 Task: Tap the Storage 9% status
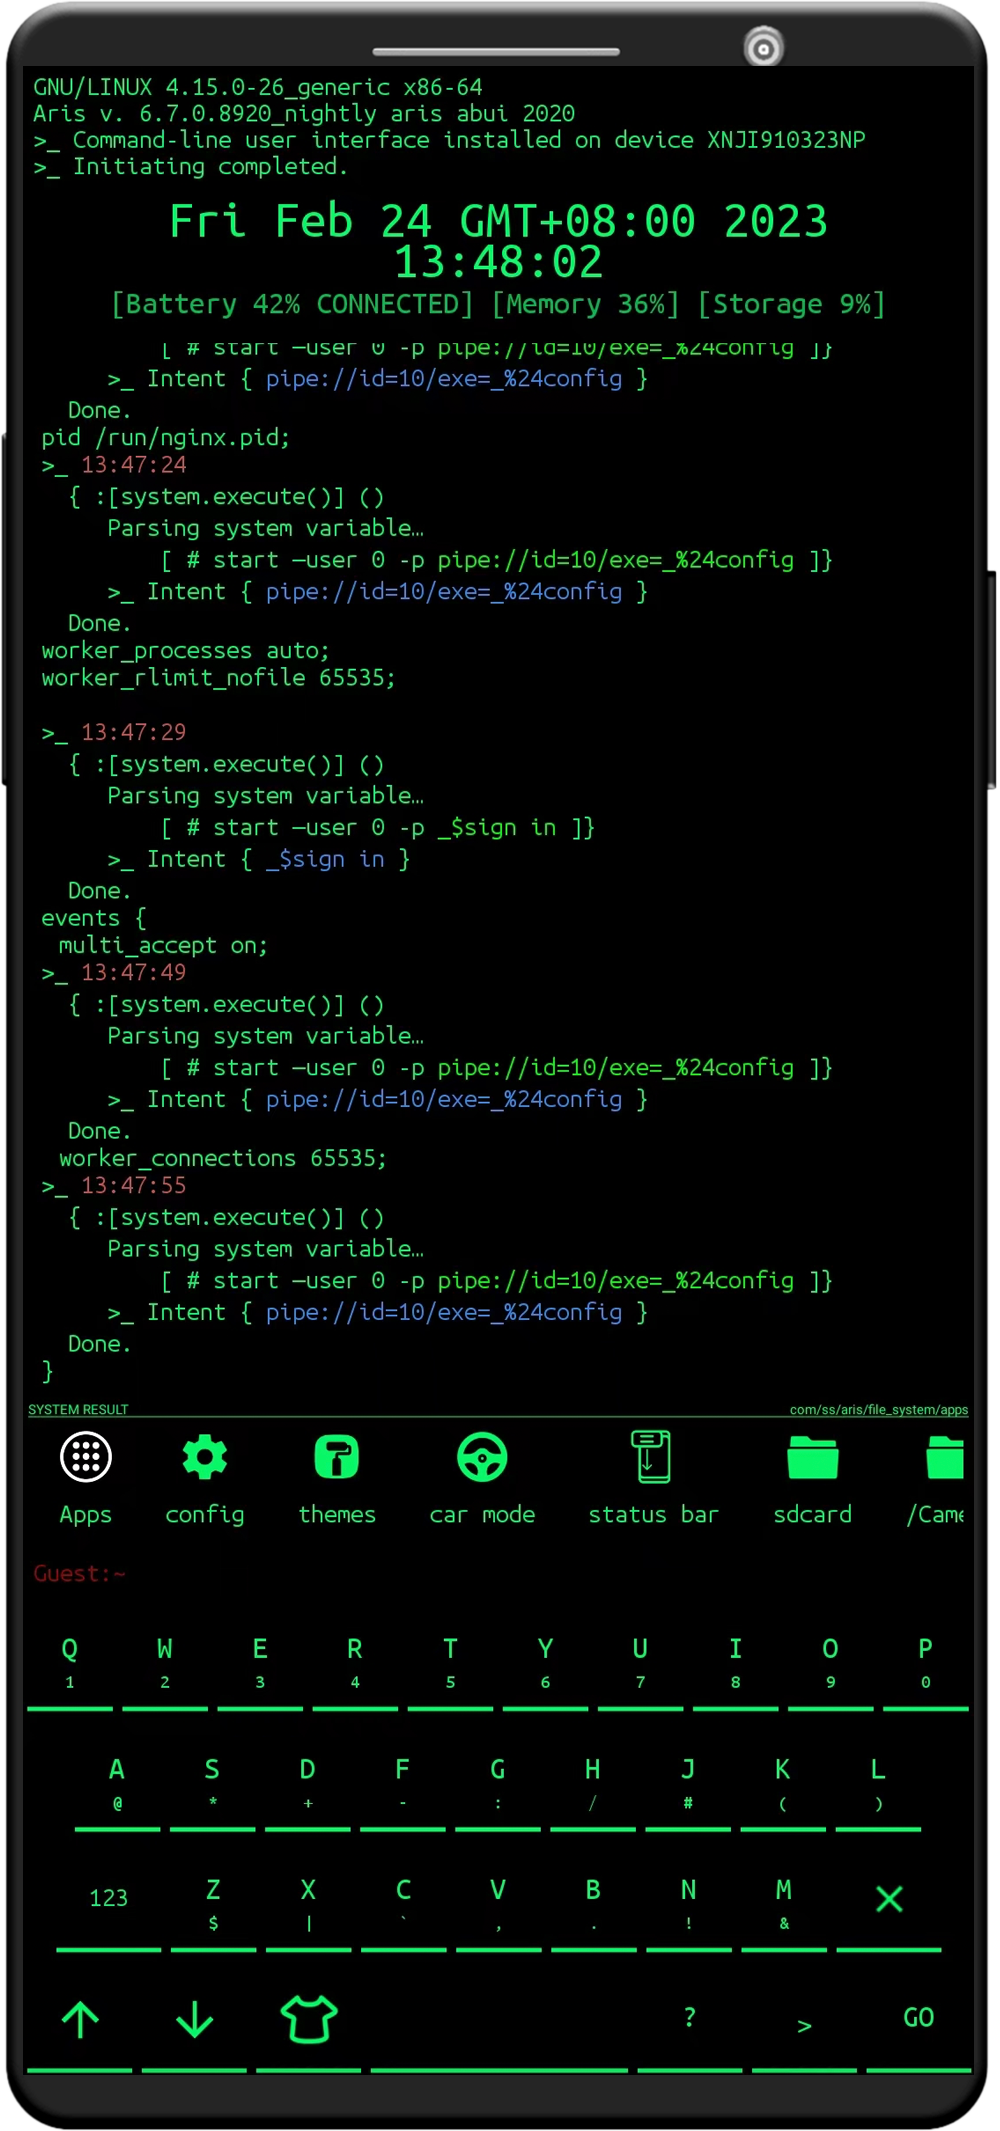click(791, 304)
